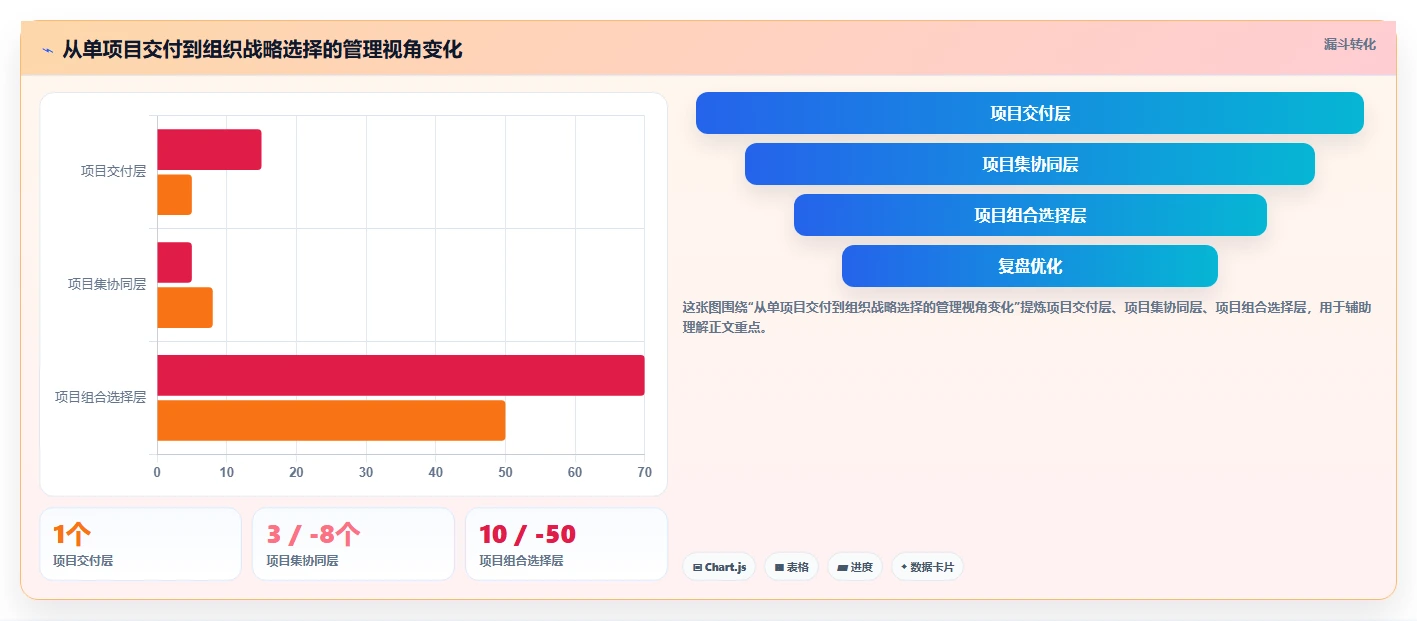Click the x-axis tick label 30
The image size is (1417, 621).
coord(366,472)
